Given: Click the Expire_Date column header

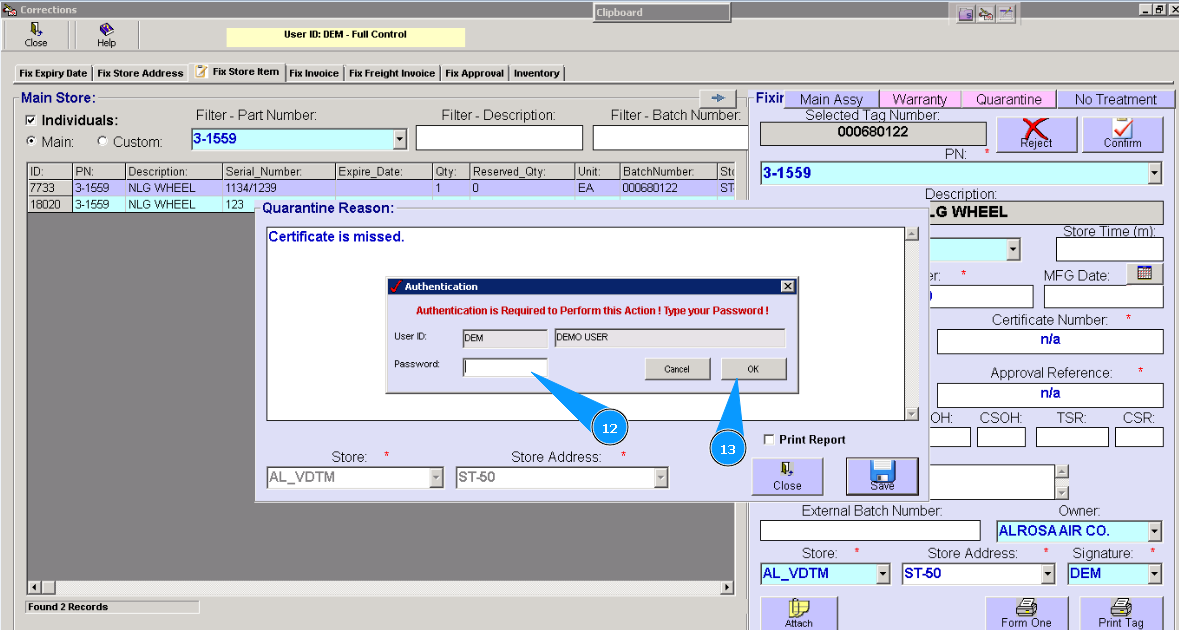Looking at the screenshot, I should point(383,171).
